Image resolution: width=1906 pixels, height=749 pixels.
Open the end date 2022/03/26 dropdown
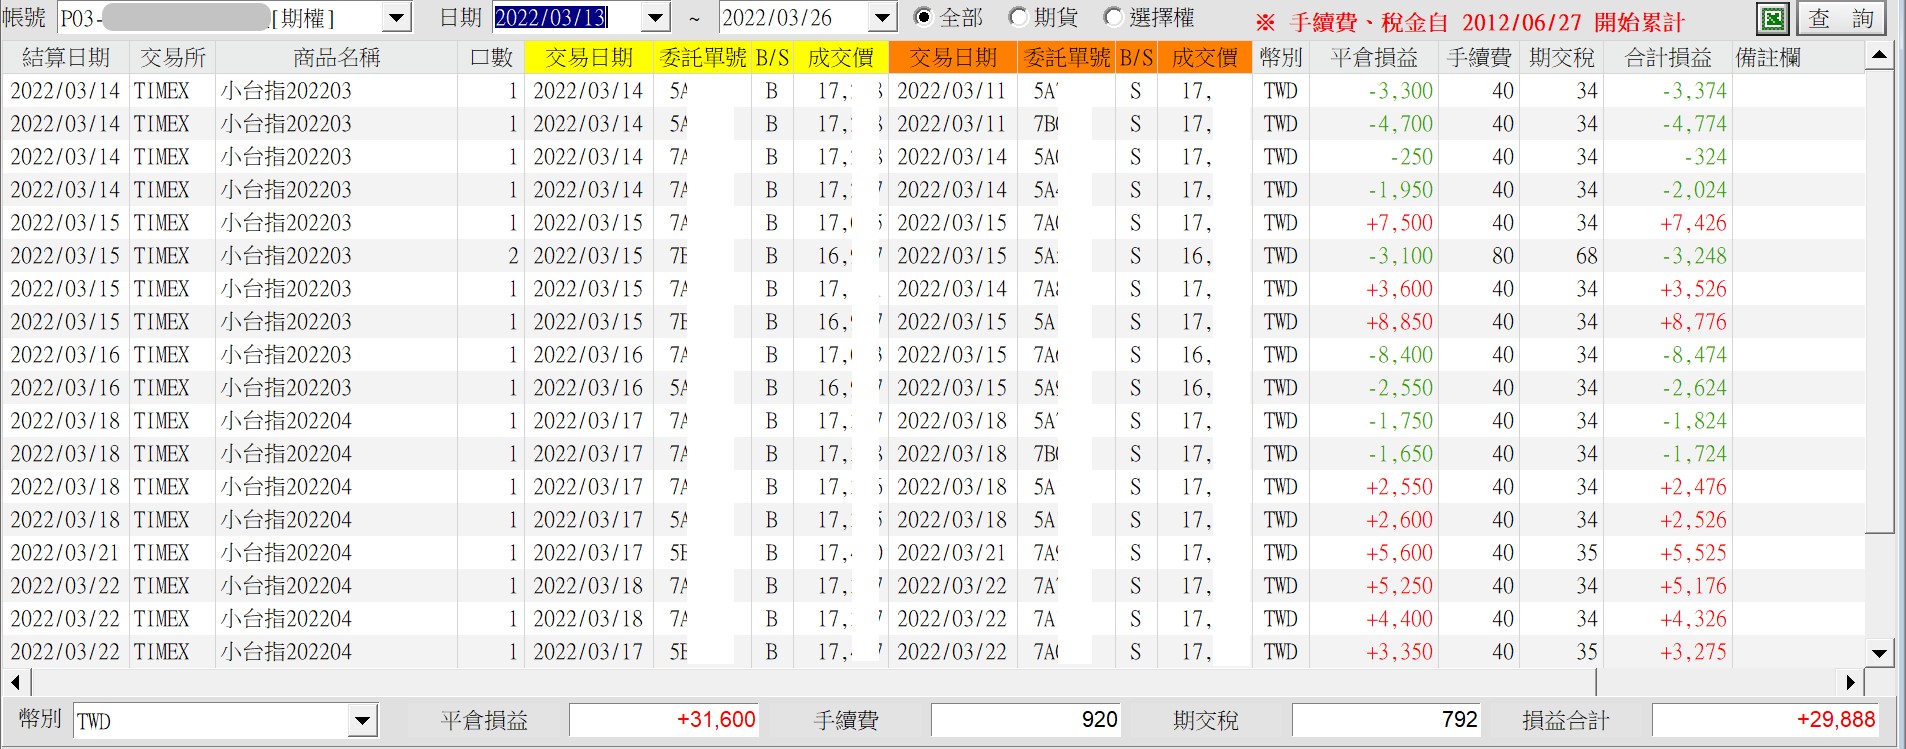pos(882,18)
